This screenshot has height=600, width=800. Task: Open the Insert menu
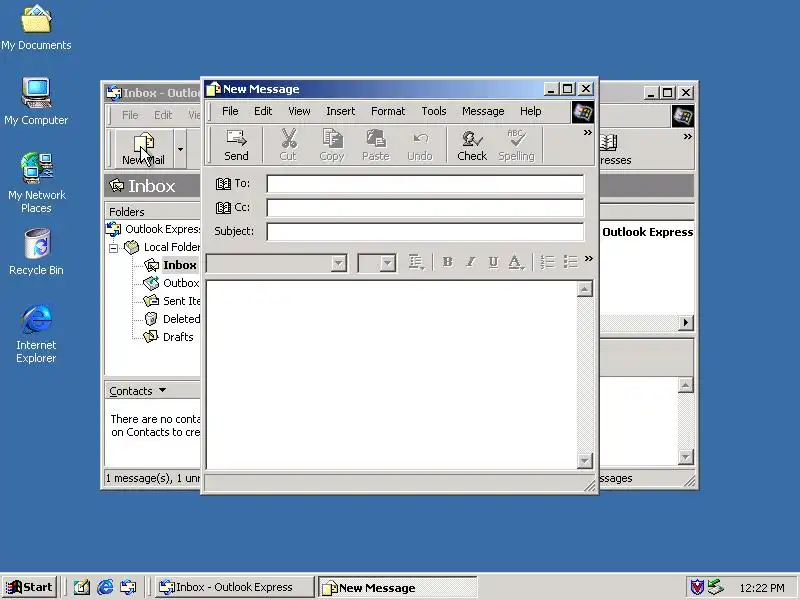[340, 111]
